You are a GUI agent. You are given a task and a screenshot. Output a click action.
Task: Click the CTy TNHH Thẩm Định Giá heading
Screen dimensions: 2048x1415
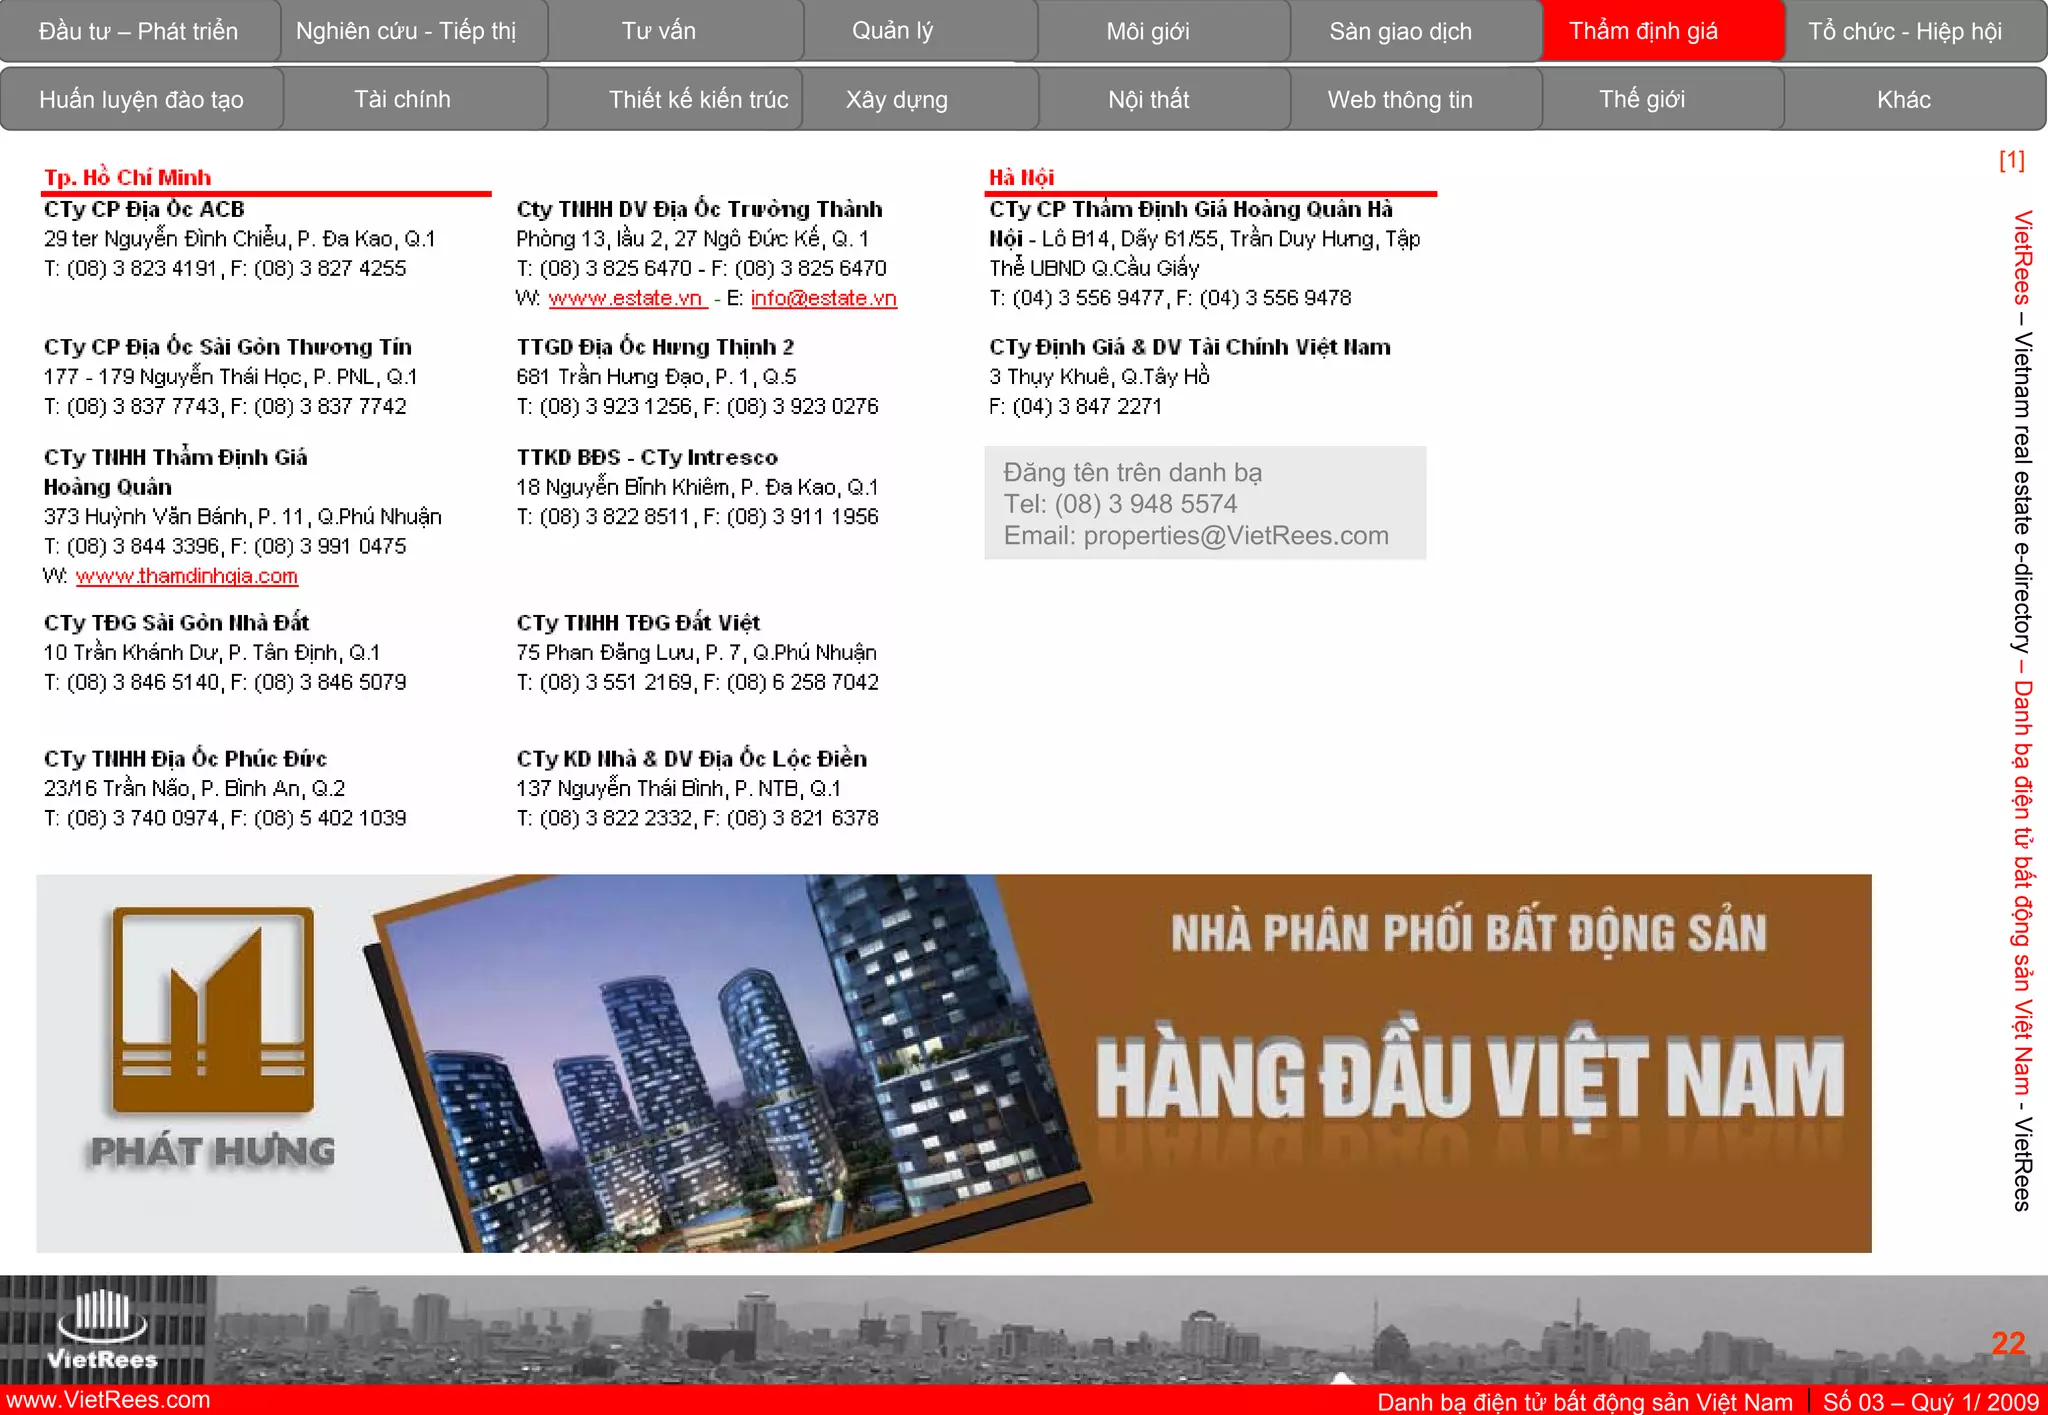coord(175,457)
